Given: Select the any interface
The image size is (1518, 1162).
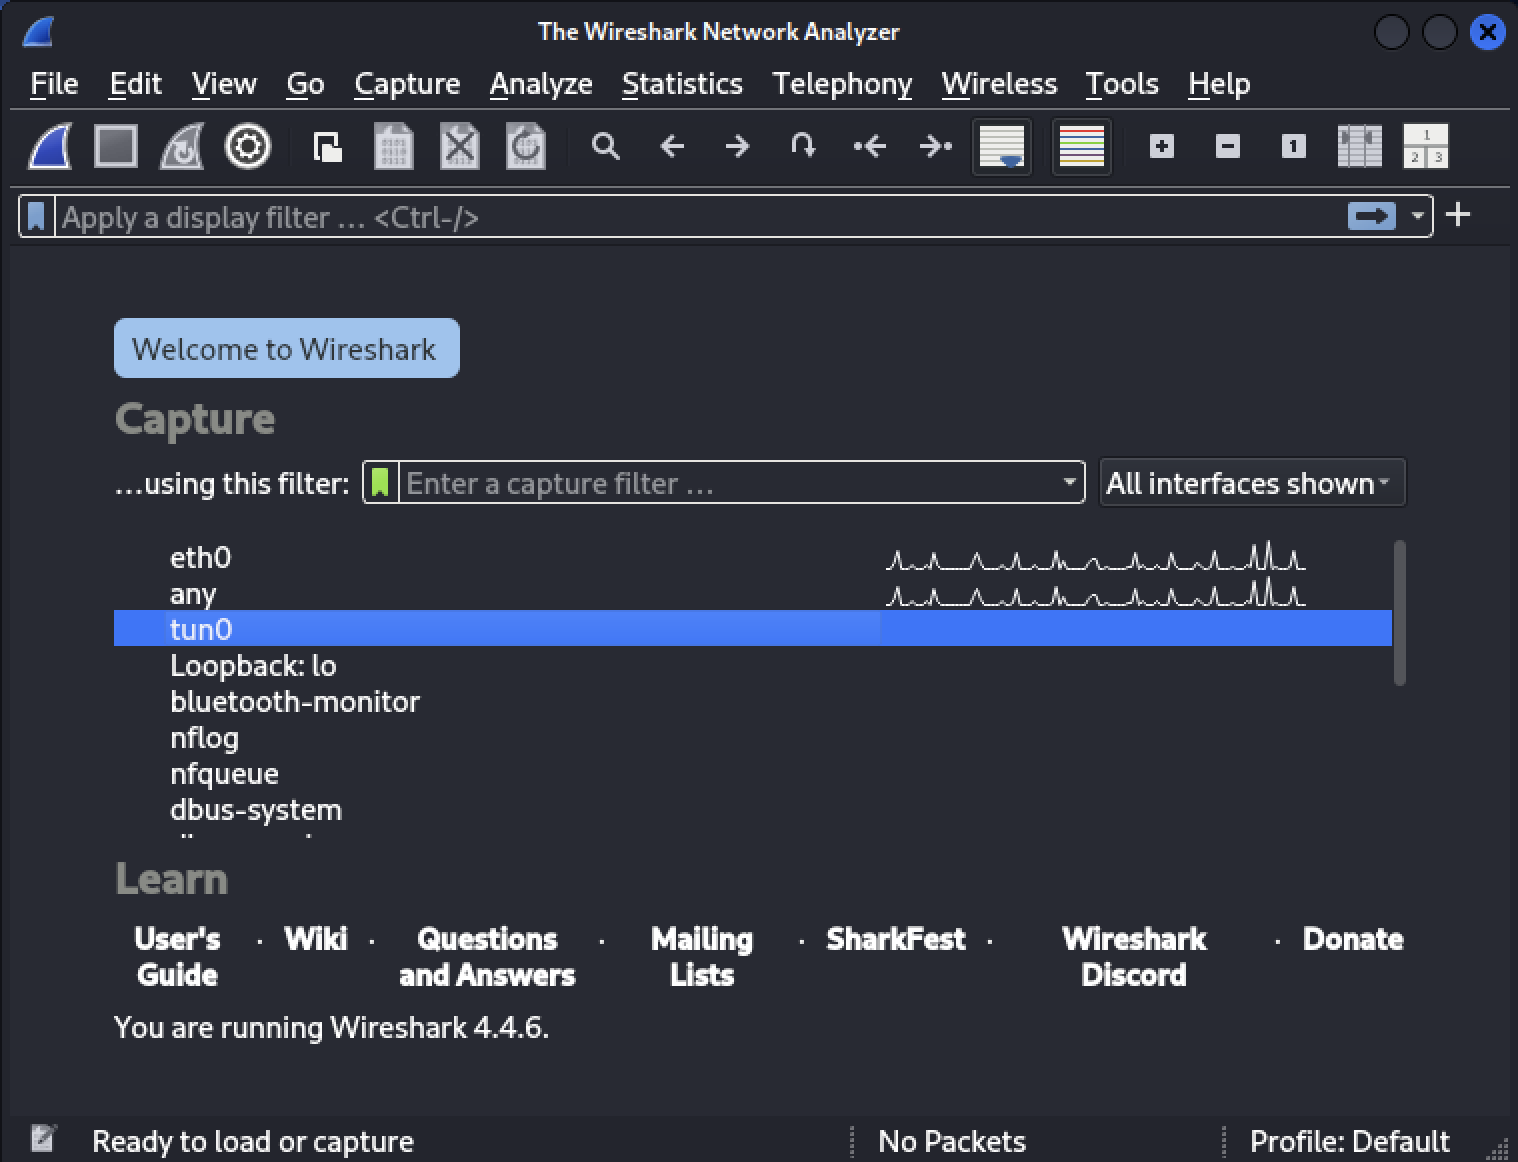Looking at the screenshot, I should tap(753, 593).
